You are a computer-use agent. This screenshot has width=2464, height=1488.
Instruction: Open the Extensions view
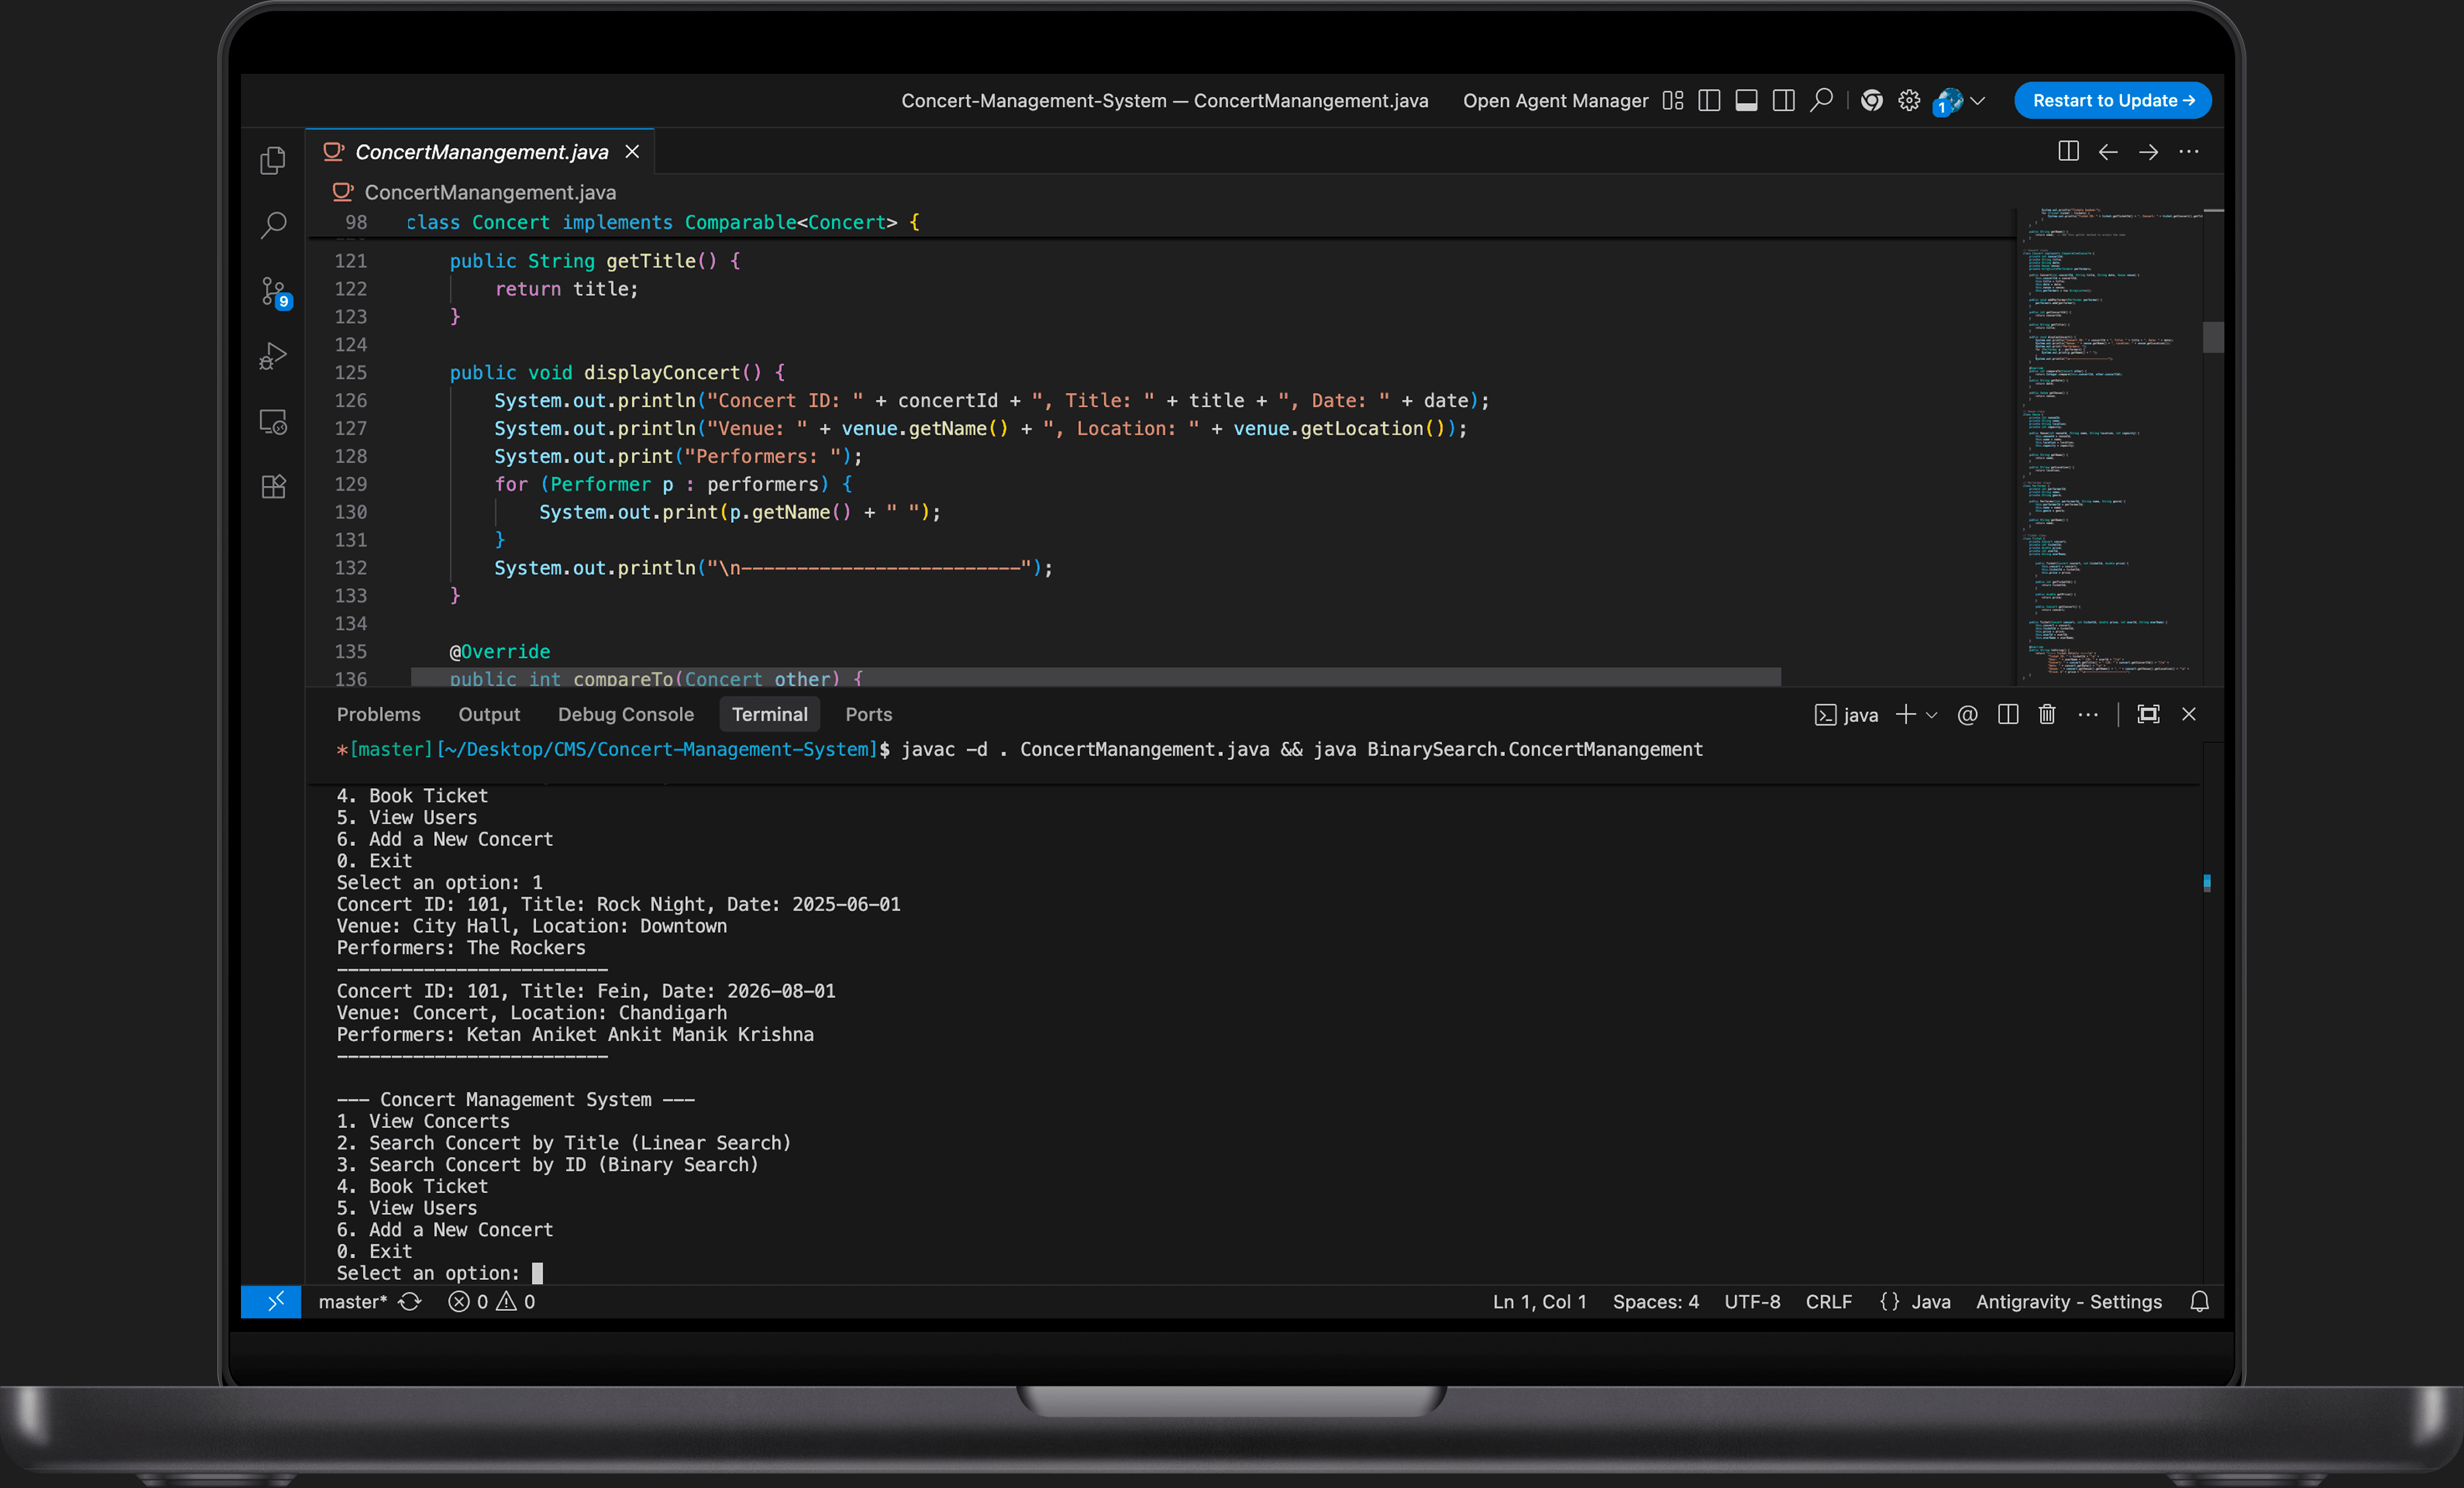coord(273,487)
